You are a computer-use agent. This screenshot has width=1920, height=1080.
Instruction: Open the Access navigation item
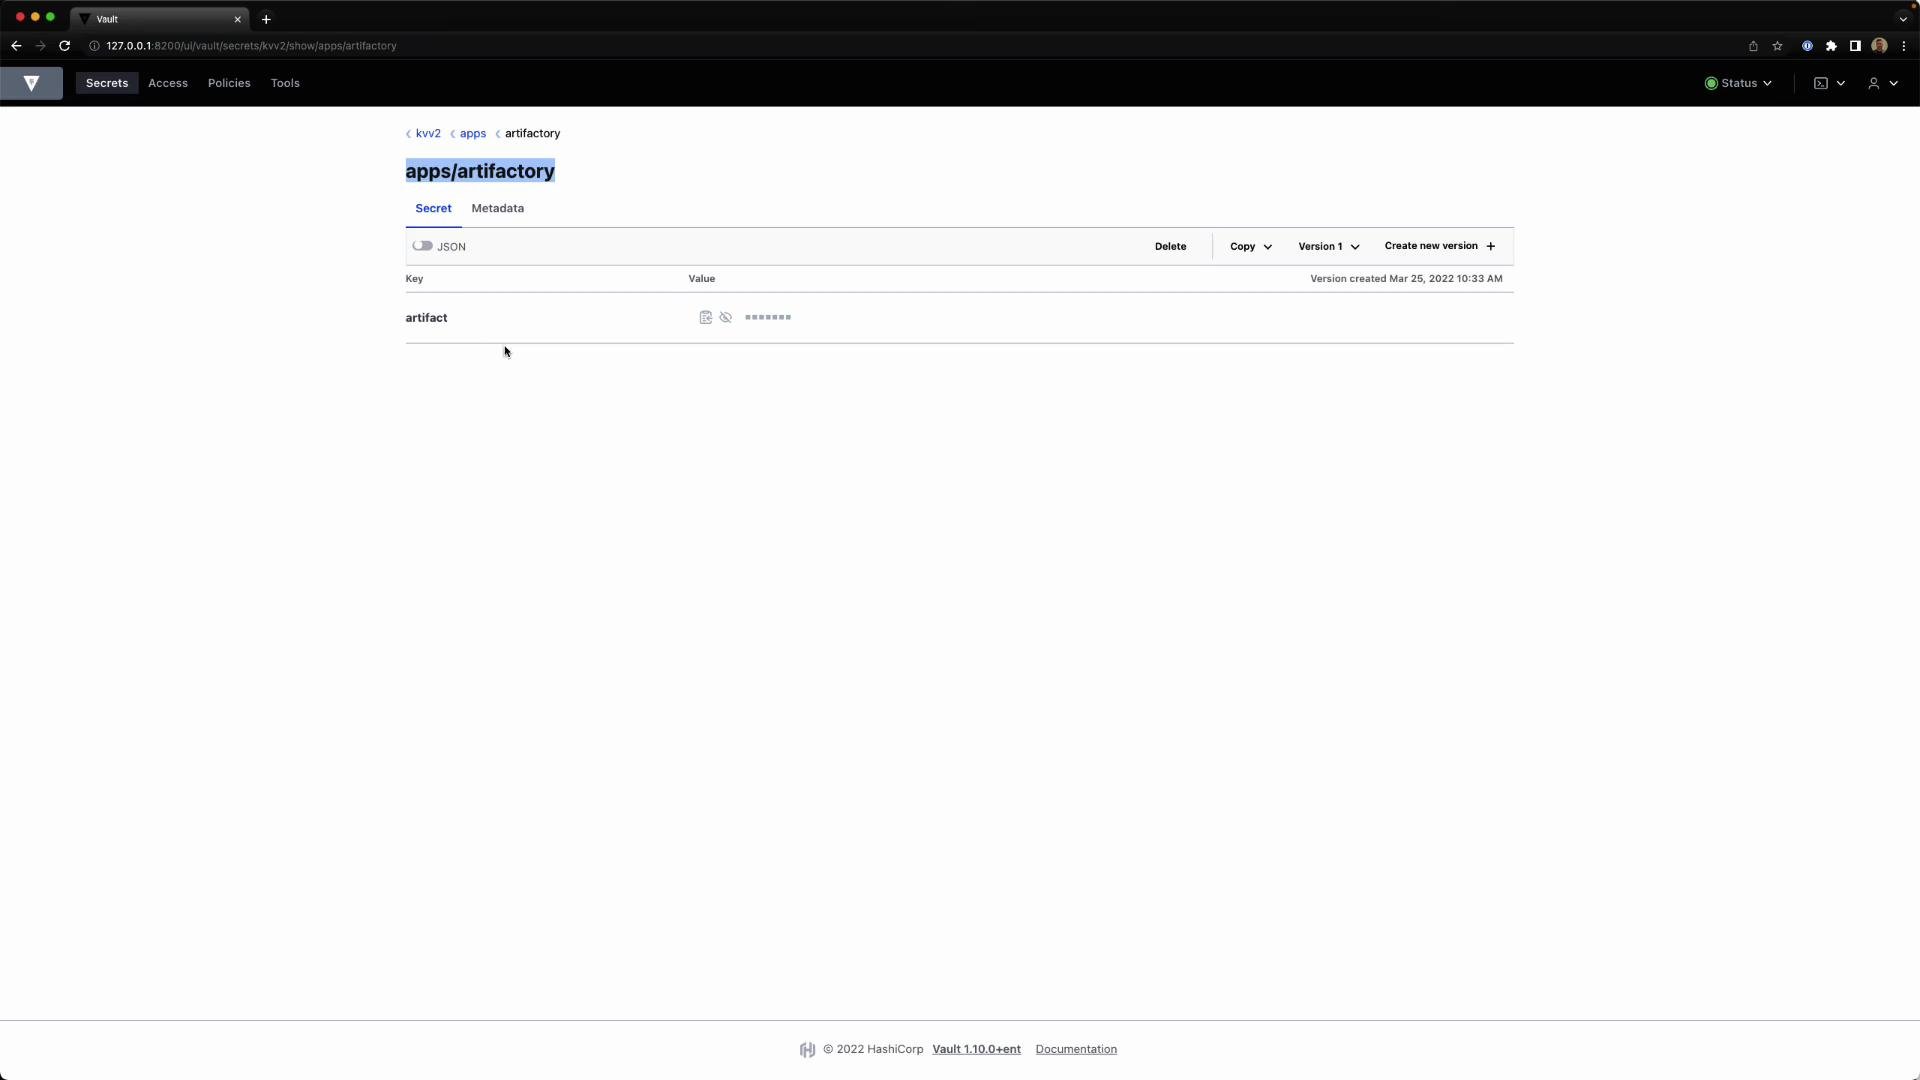[x=168, y=83]
